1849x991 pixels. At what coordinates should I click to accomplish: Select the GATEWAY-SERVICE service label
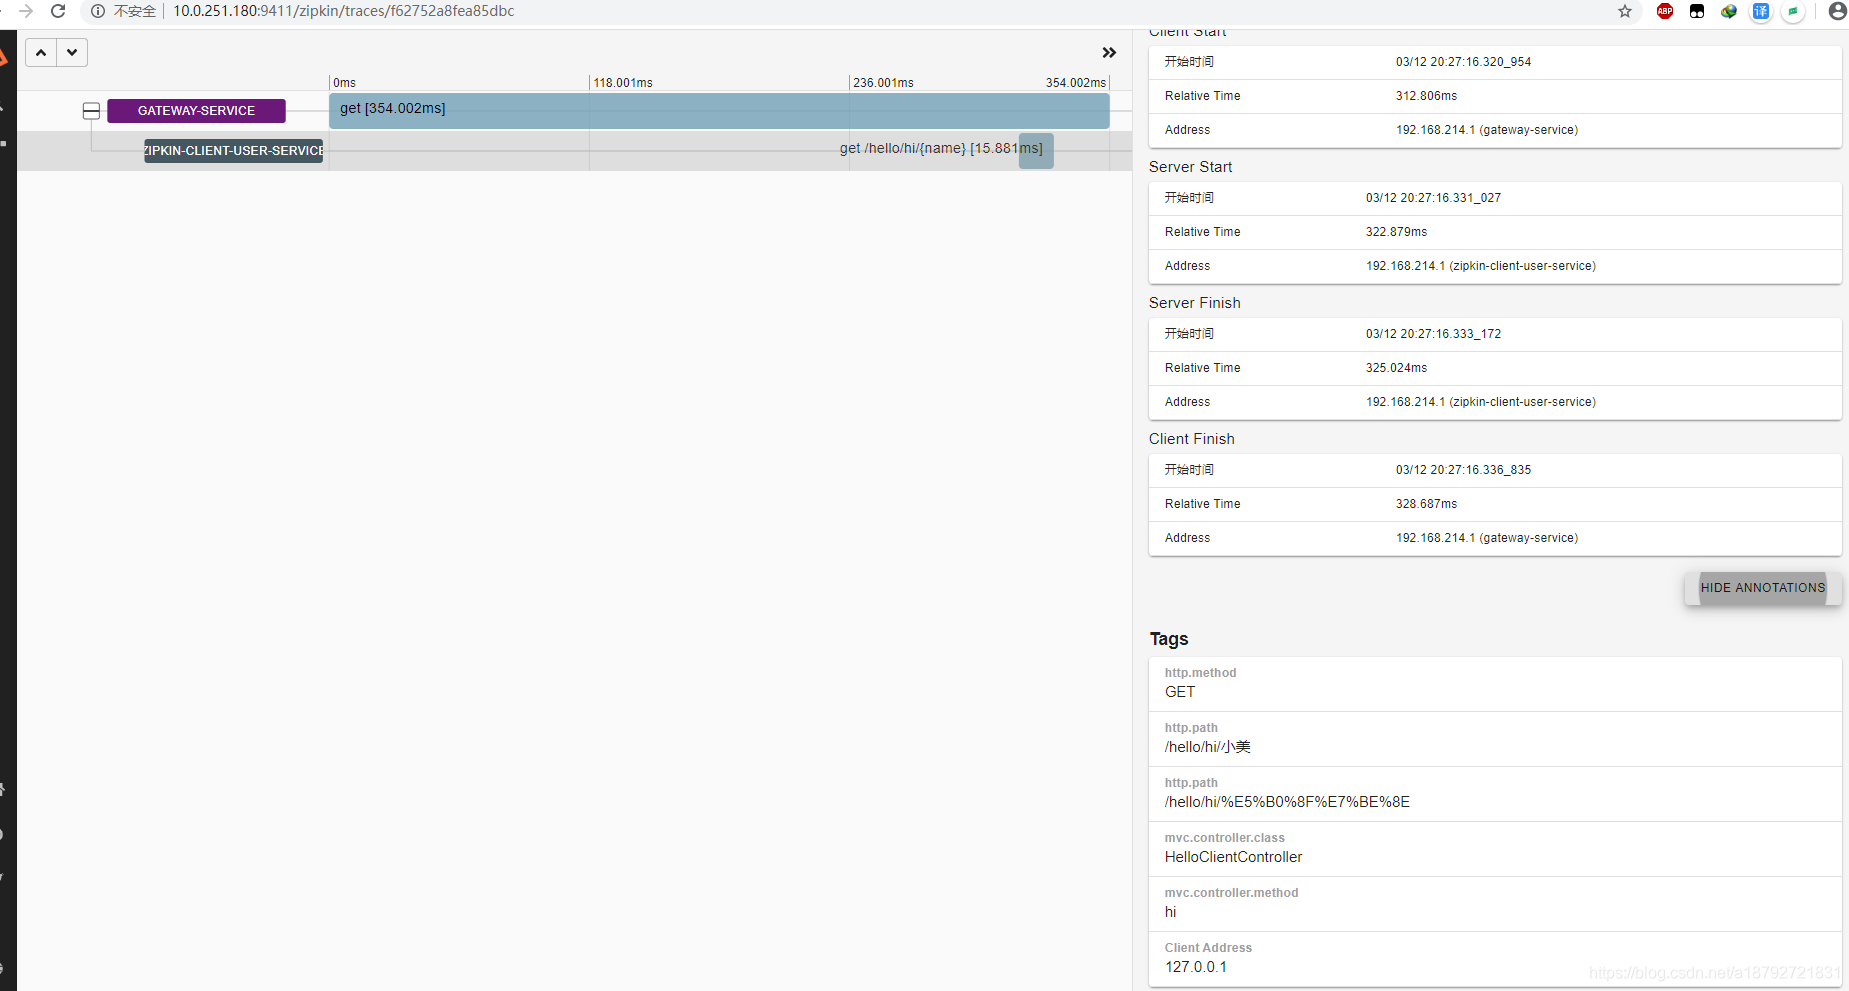[x=196, y=111]
